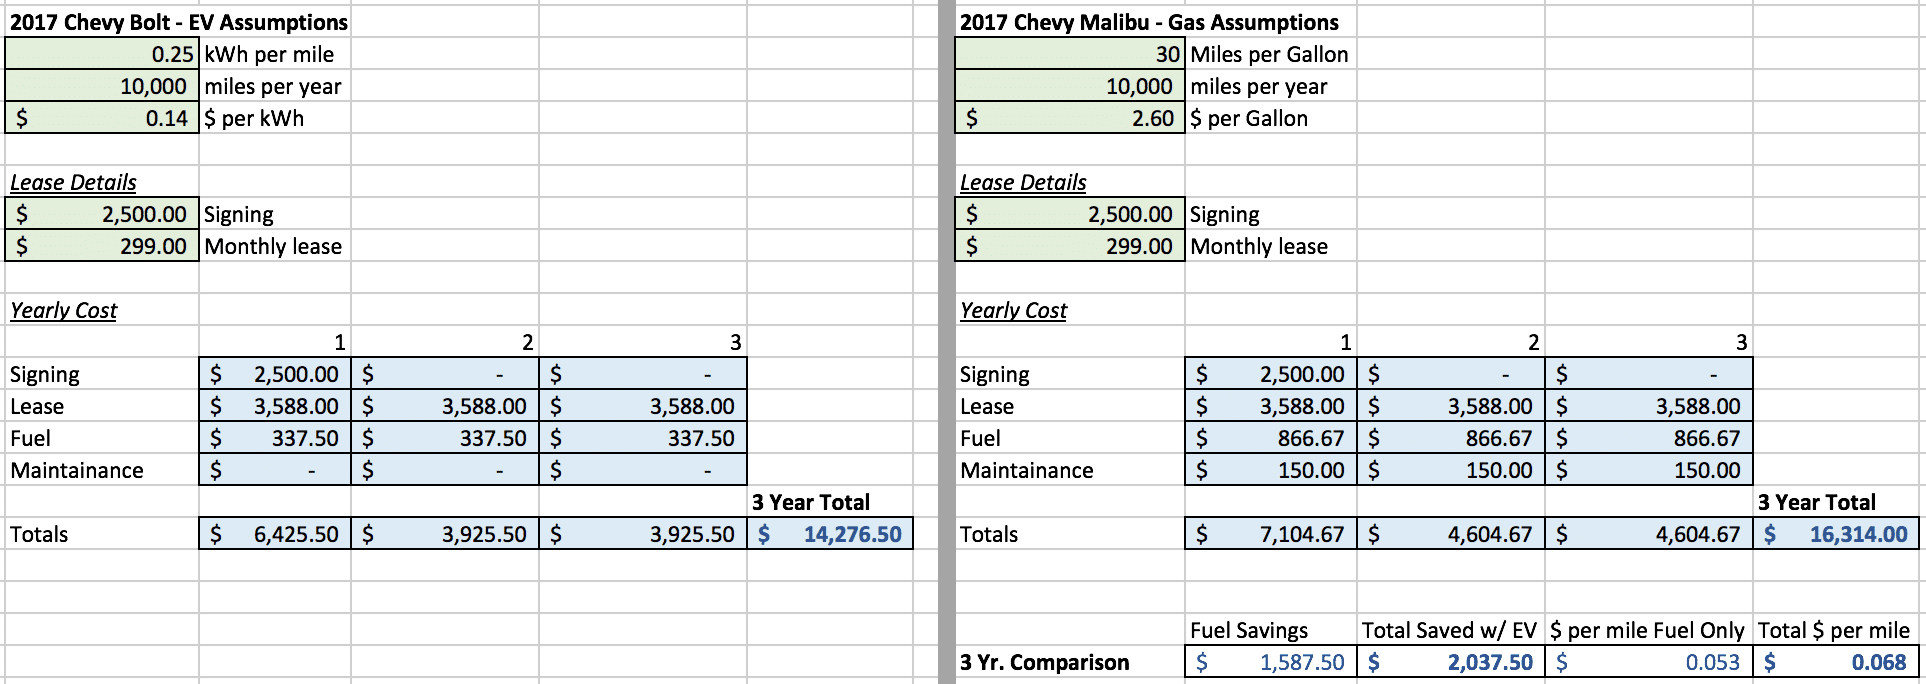Viewport: 1926px width, 684px height.
Task: Click the 'Fuel Savings' column header
Action: [x=1249, y=630]
